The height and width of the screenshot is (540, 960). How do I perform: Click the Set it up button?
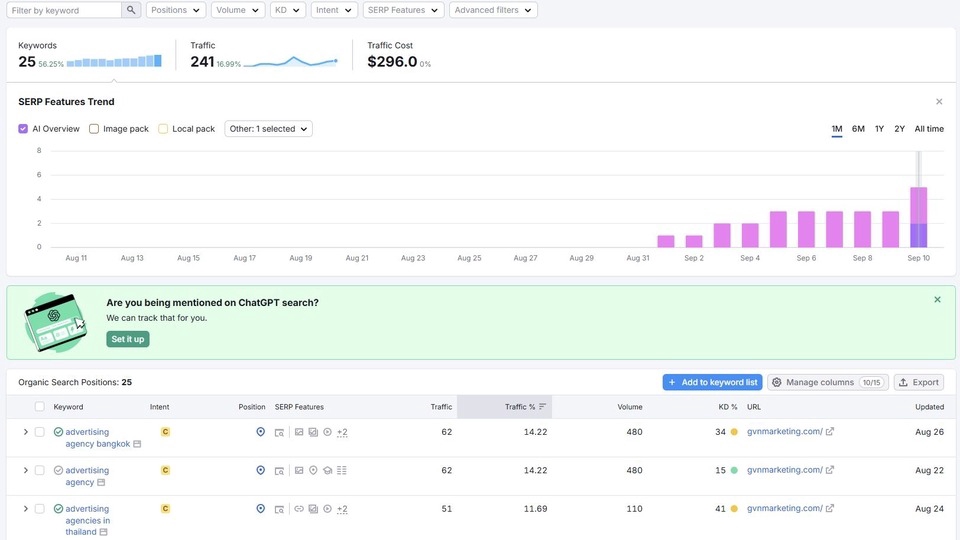coord(127,339)
